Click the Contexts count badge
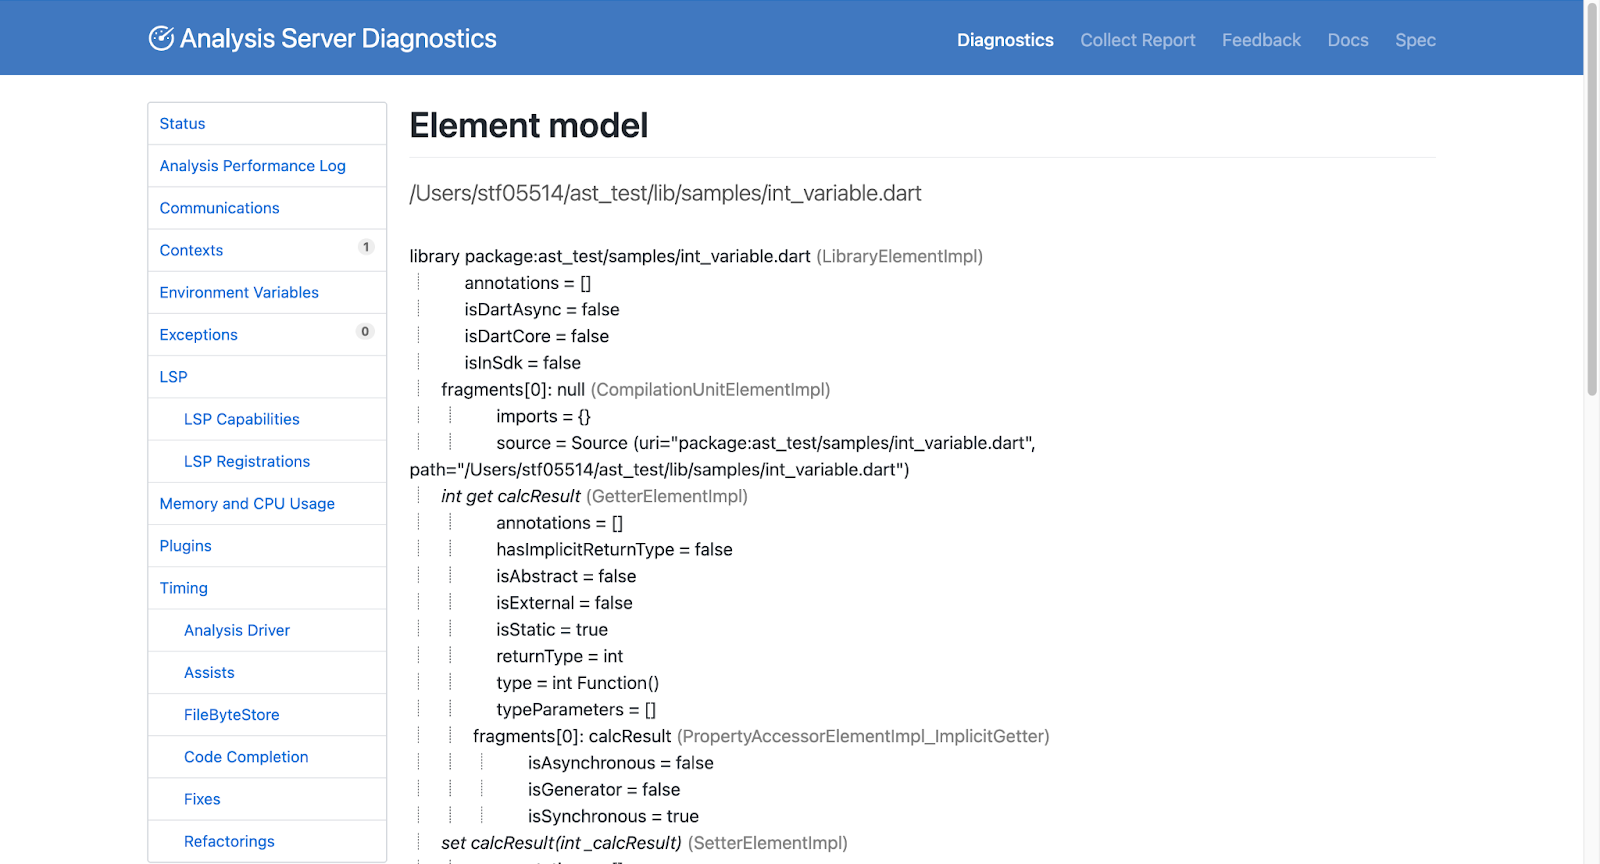1600x864 pixels. click(x=366, y=247)
